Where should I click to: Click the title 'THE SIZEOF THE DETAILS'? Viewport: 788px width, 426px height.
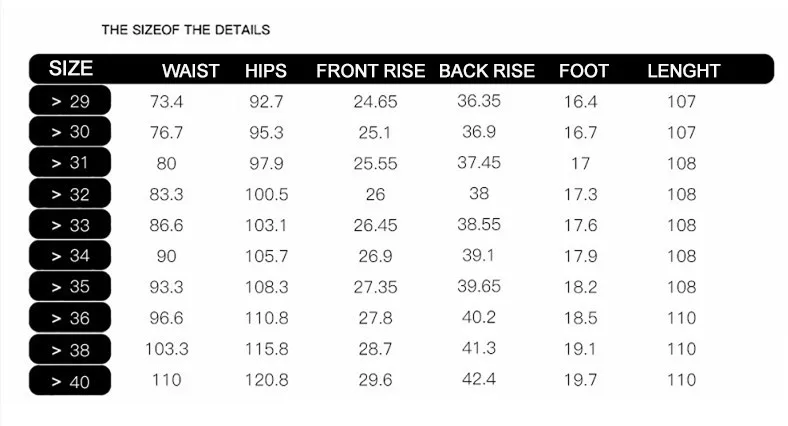pyautogui.click(x=186, y=30)
